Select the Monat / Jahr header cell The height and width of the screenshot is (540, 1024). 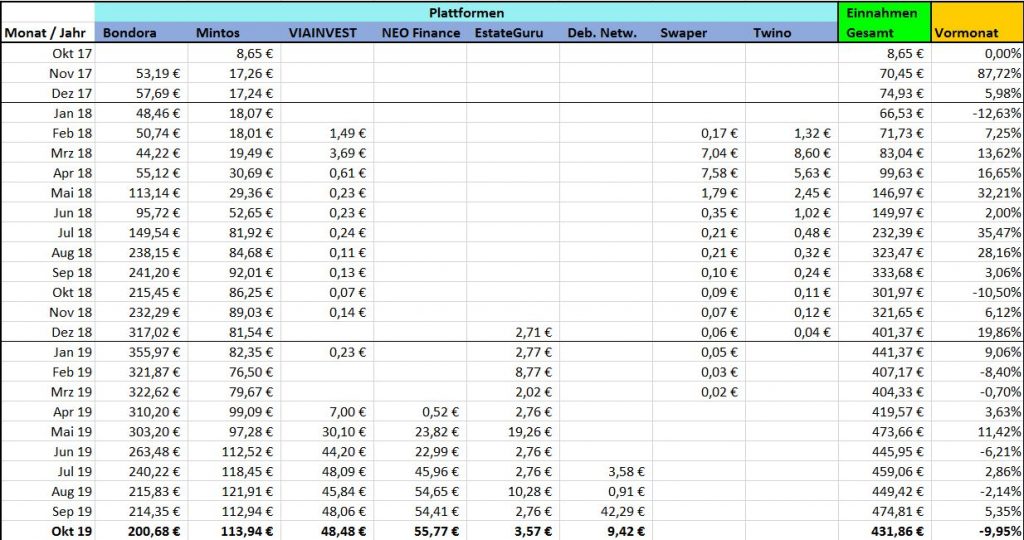(x=48, y=33)
